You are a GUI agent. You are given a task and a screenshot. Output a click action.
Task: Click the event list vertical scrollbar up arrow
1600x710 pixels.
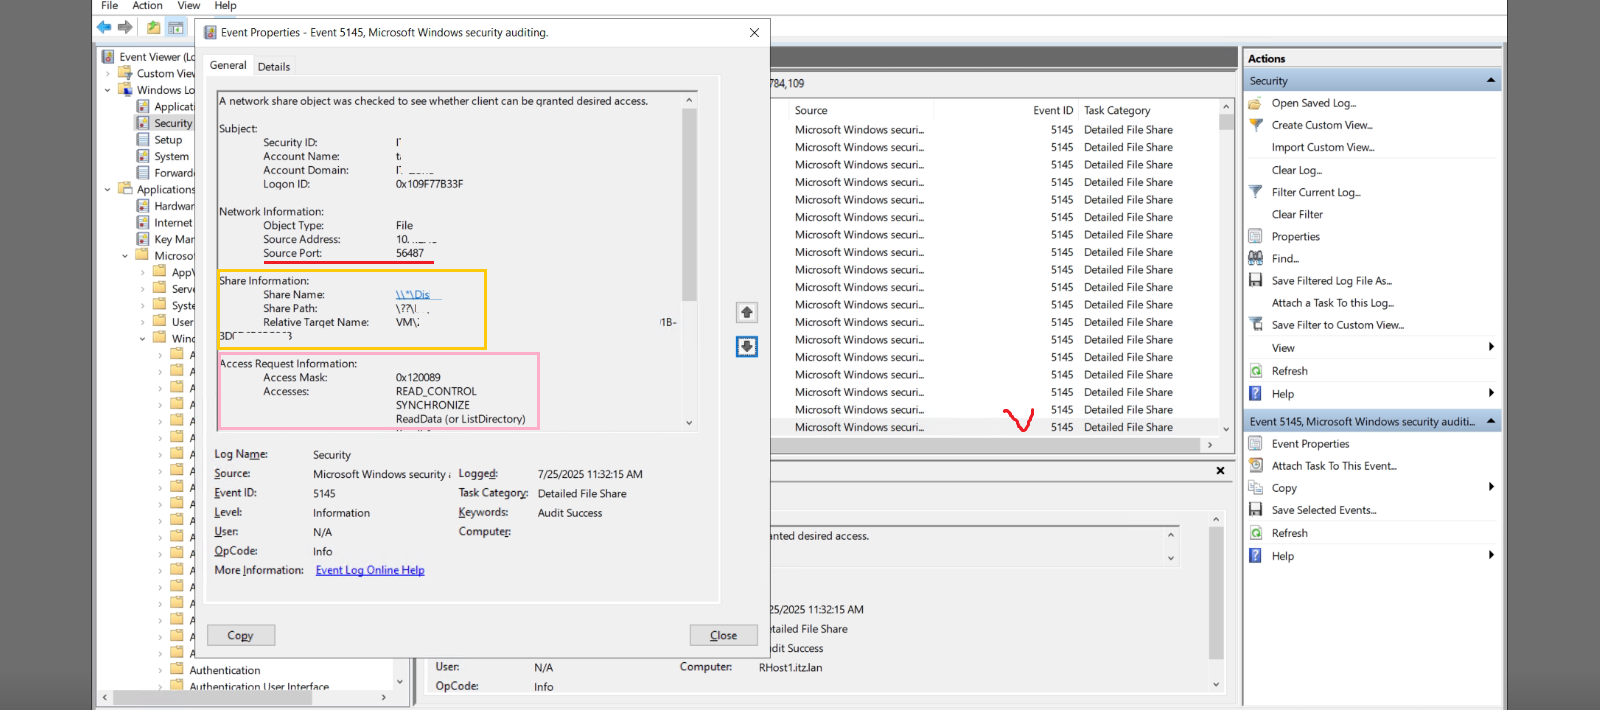1226,106
